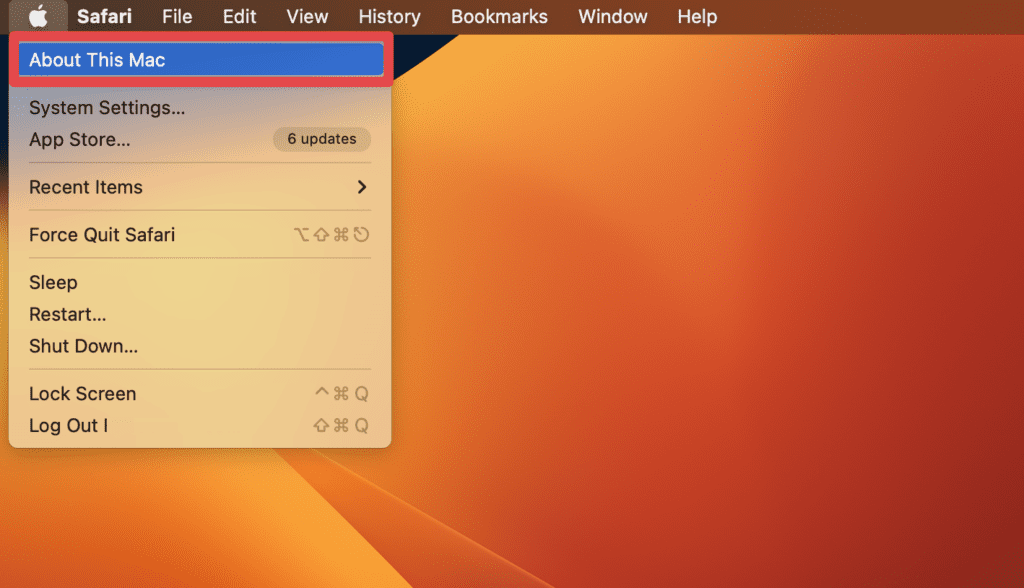Click the 6 updates badge
Screen dimensions: 1024x588
click(322, 139)
